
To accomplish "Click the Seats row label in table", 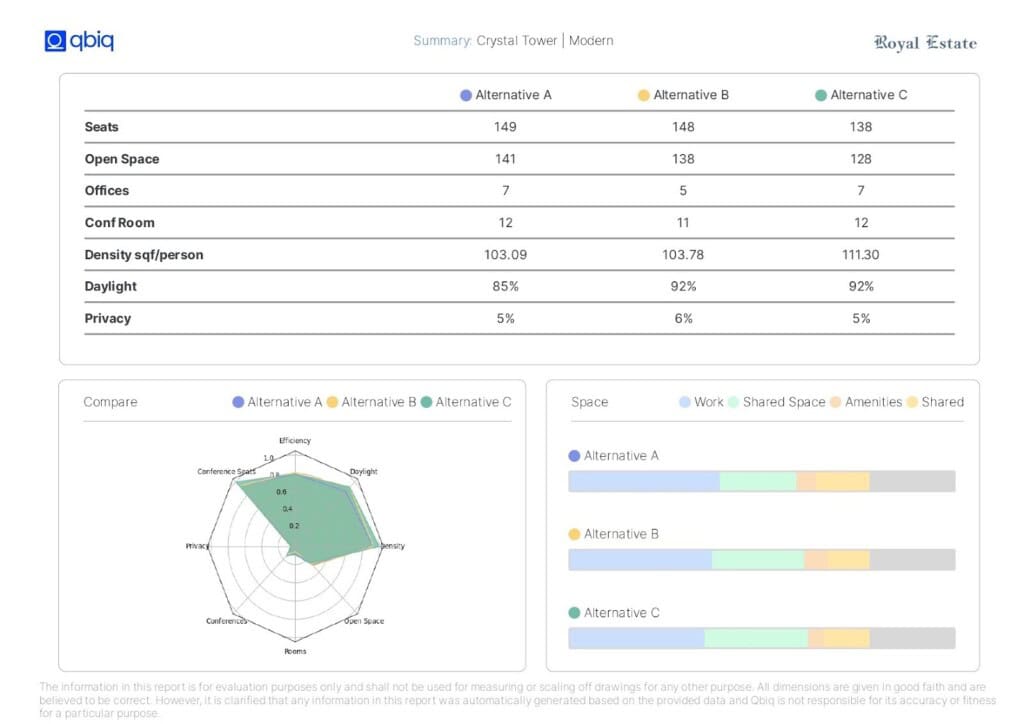I will pyautogui.click(x=102, y=127).
